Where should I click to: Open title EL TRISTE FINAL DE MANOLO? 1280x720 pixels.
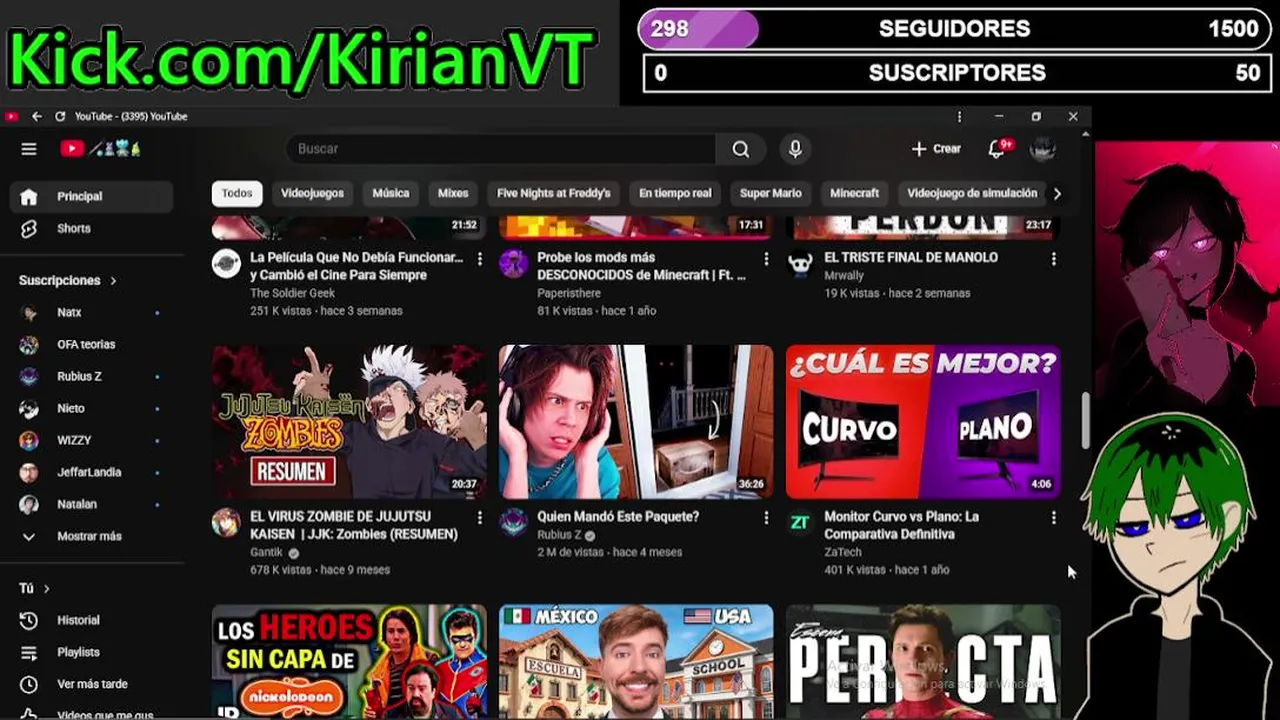coord(911,258)
